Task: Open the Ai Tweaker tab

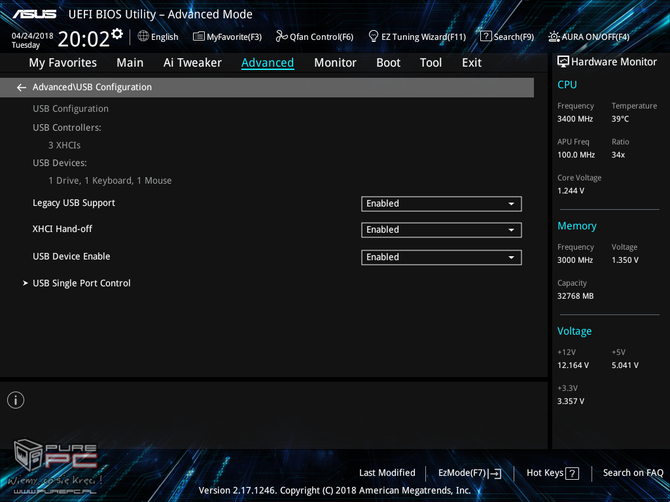Action: coord(192,63)
